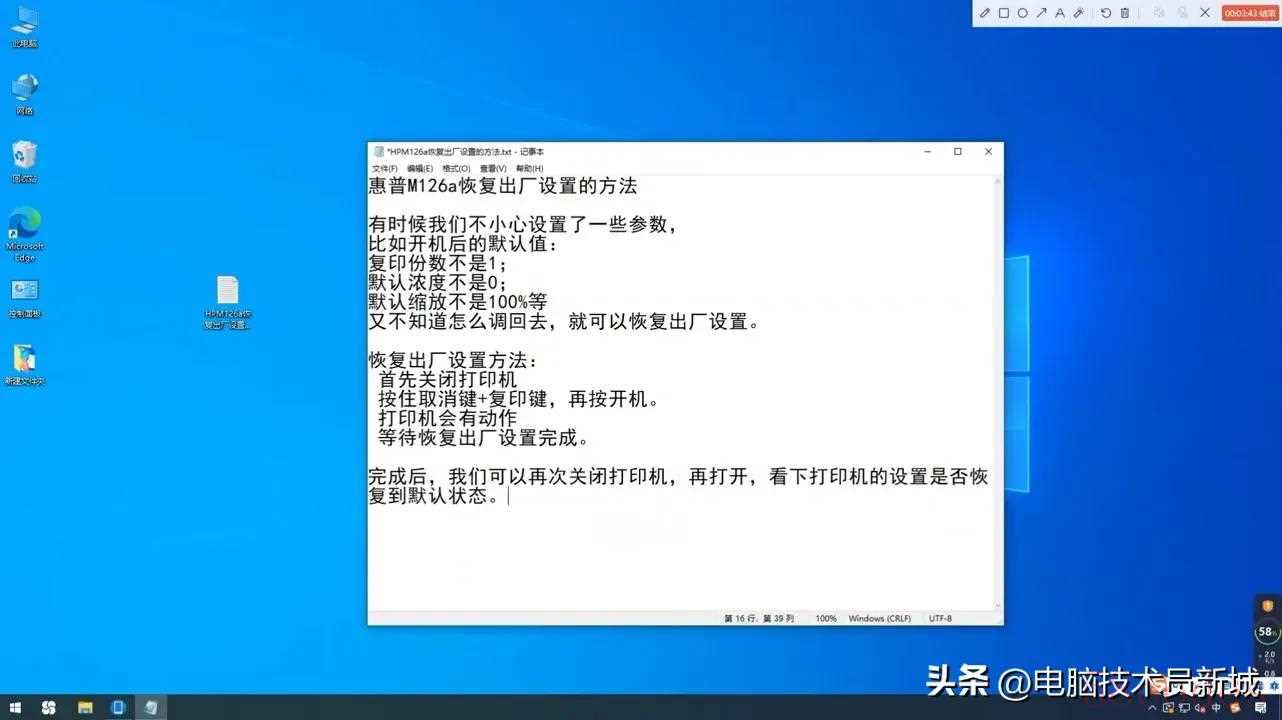The image size is (1282, 720).
Task: Click the title line '惠普M126a恢复出厂设置的方法'
Action: pos(503,186)
